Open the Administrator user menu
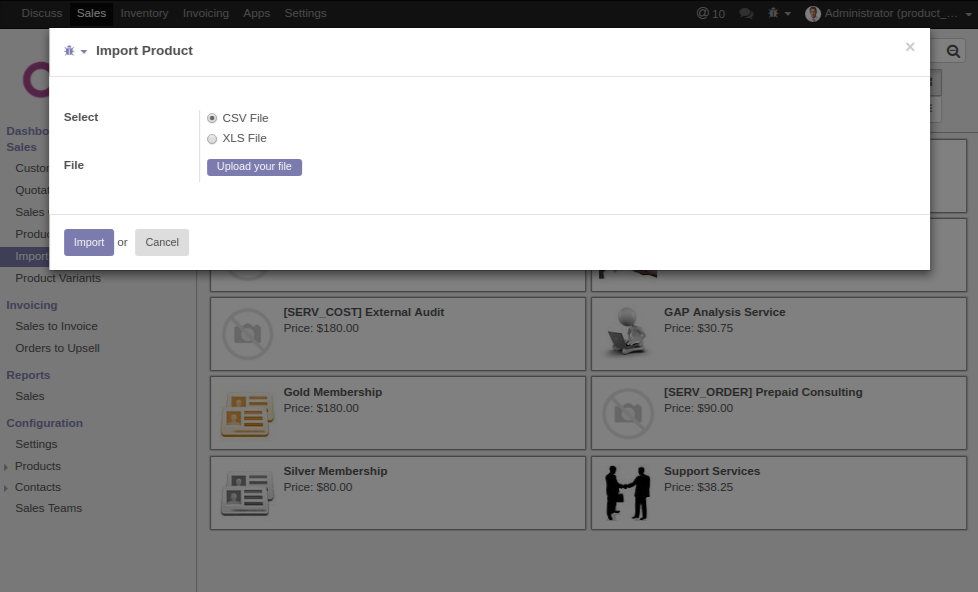The width and height of the screenshot is (978, 592). coord(880,13)
